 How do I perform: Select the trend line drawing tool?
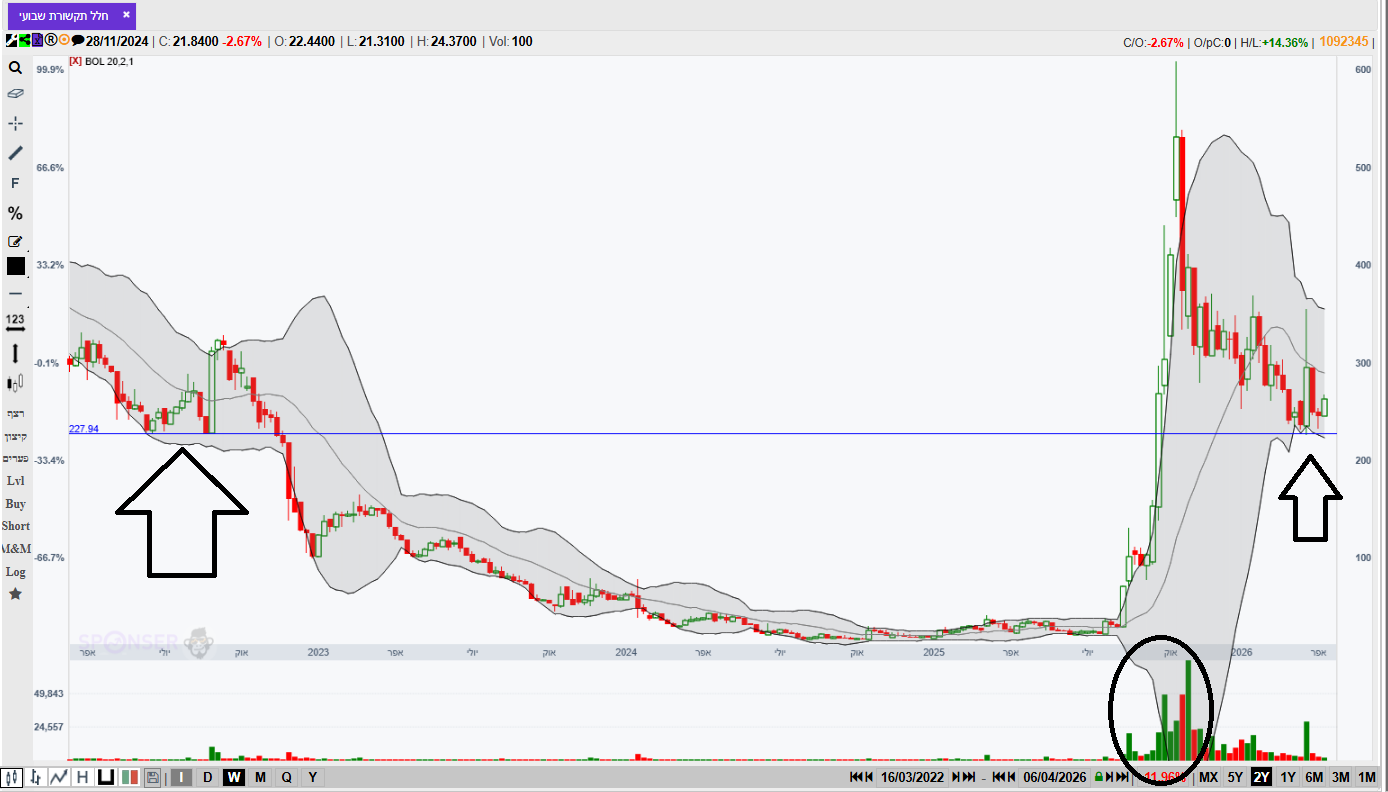pyautogui.click(x=15, y=153)
